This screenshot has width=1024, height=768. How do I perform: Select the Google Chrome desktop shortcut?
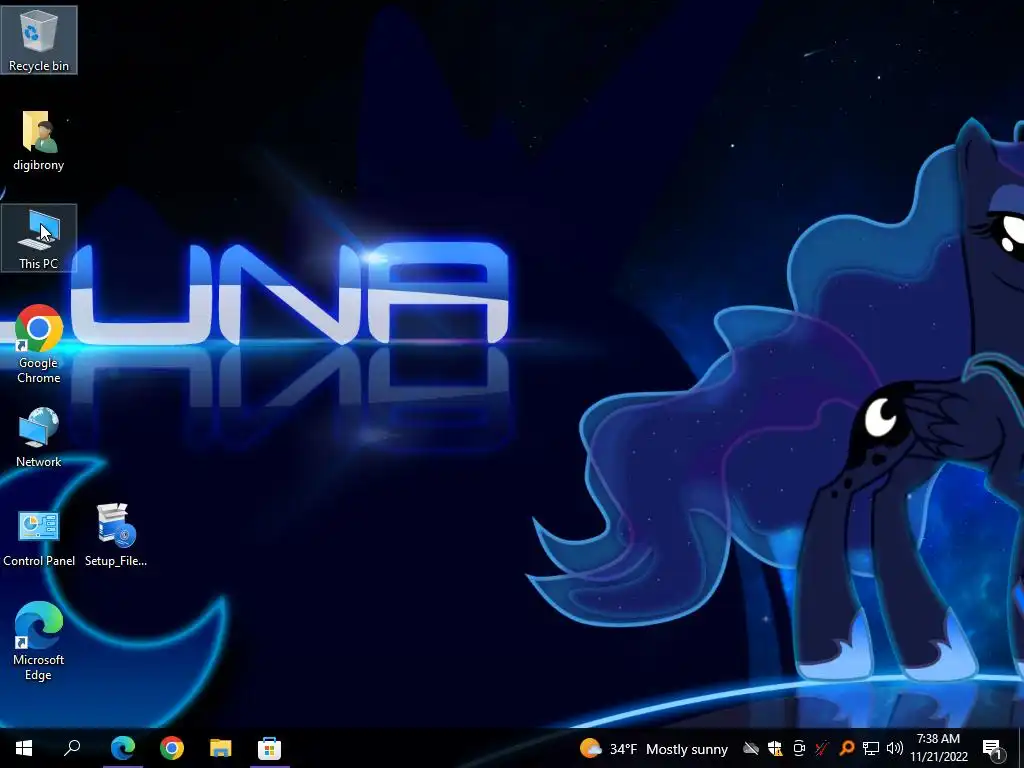[39, 344]
